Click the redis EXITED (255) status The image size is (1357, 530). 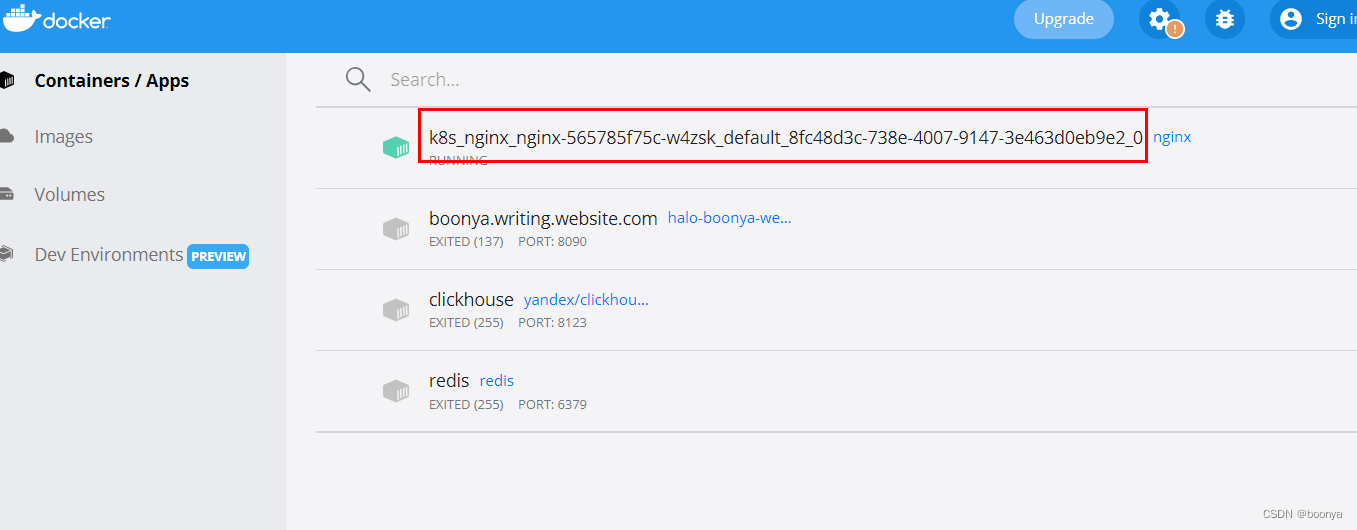[466, 405]
